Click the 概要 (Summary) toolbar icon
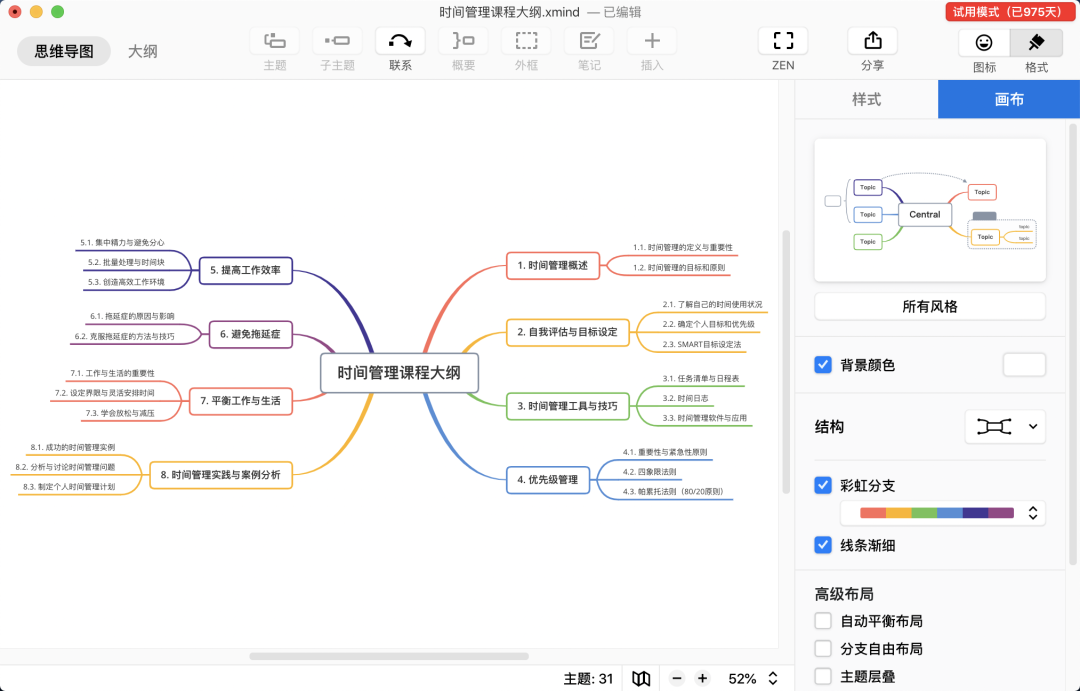This screenshot has width=1080, height=691. pyautogui.click(x=463, y=41)
